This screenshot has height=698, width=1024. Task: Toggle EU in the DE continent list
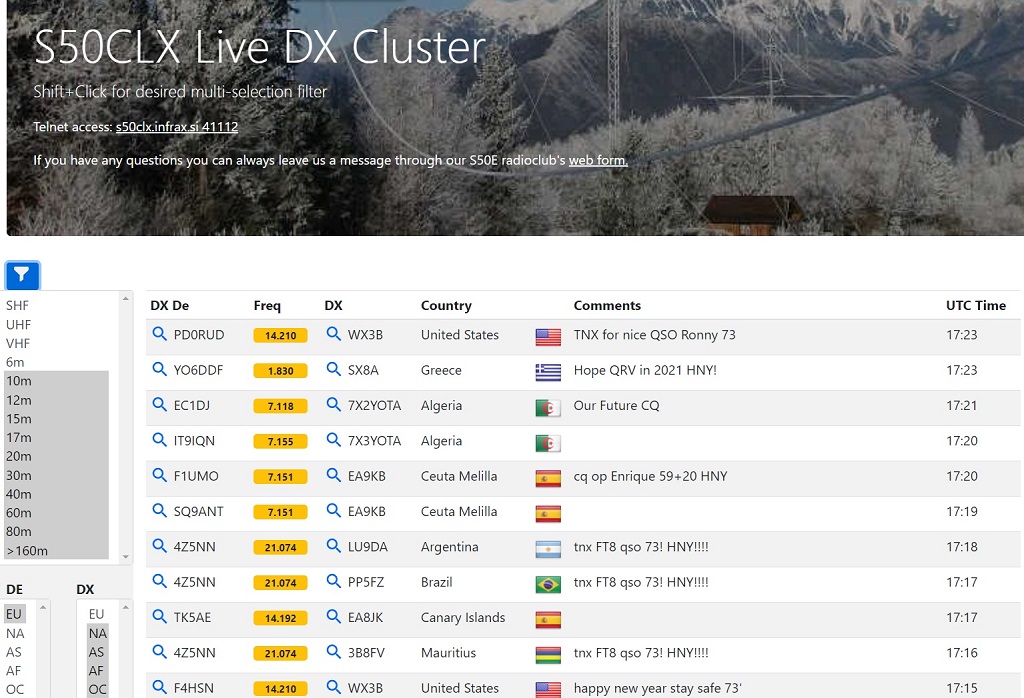coord(14,614)
